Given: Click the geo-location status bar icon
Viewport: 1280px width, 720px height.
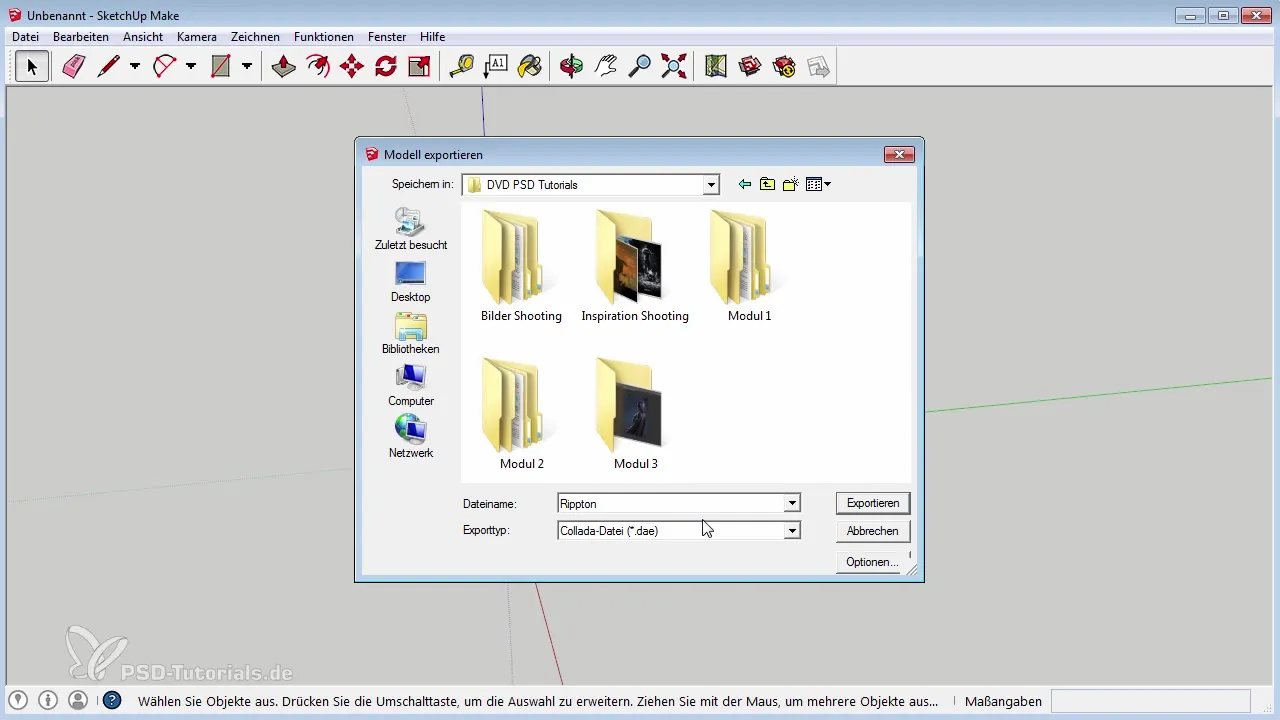Looking at the screenshot, I should 17,700.
